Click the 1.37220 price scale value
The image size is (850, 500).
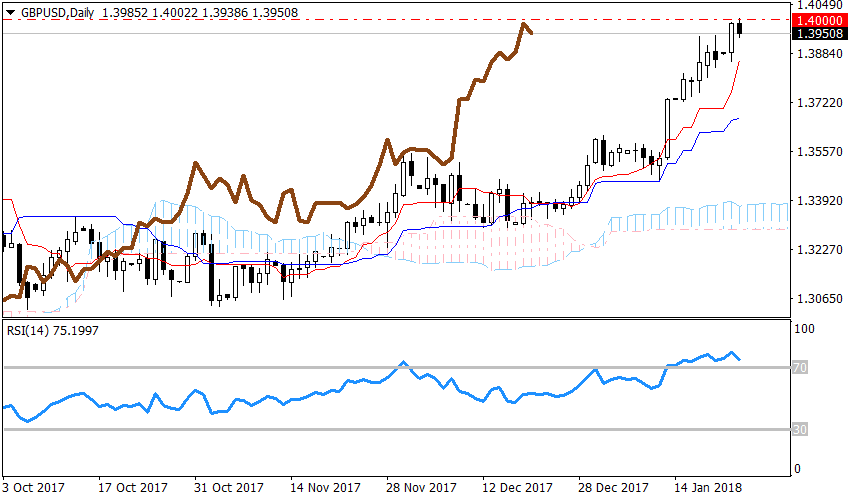[x=820, y=102]
